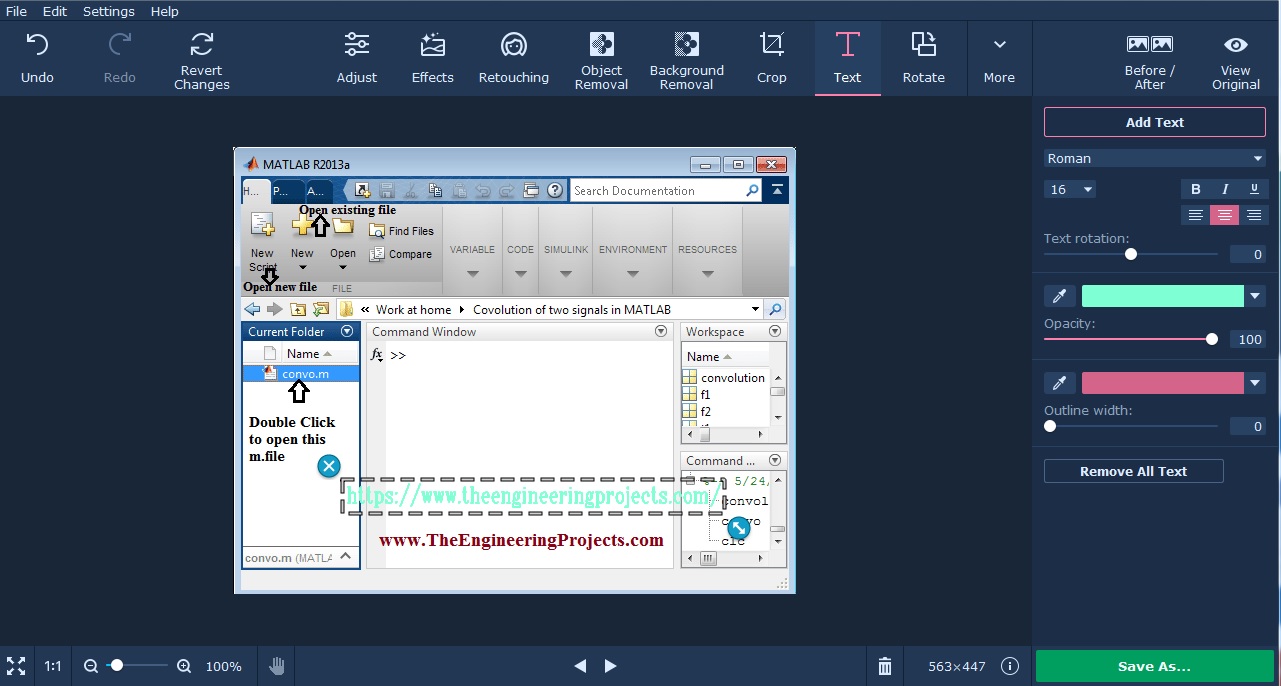The height and width of the screenshot is (686, 1281).
Task: Click the outline width value field
Action: coord(1248,426)
